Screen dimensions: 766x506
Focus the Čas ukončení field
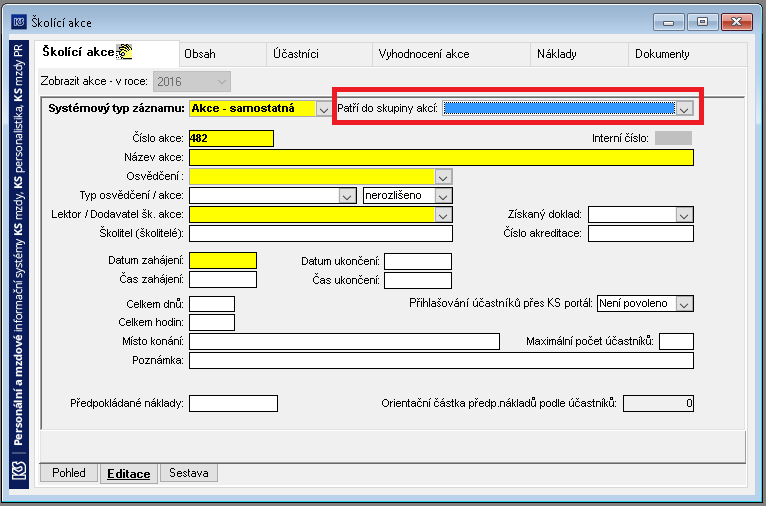[418, 280]
